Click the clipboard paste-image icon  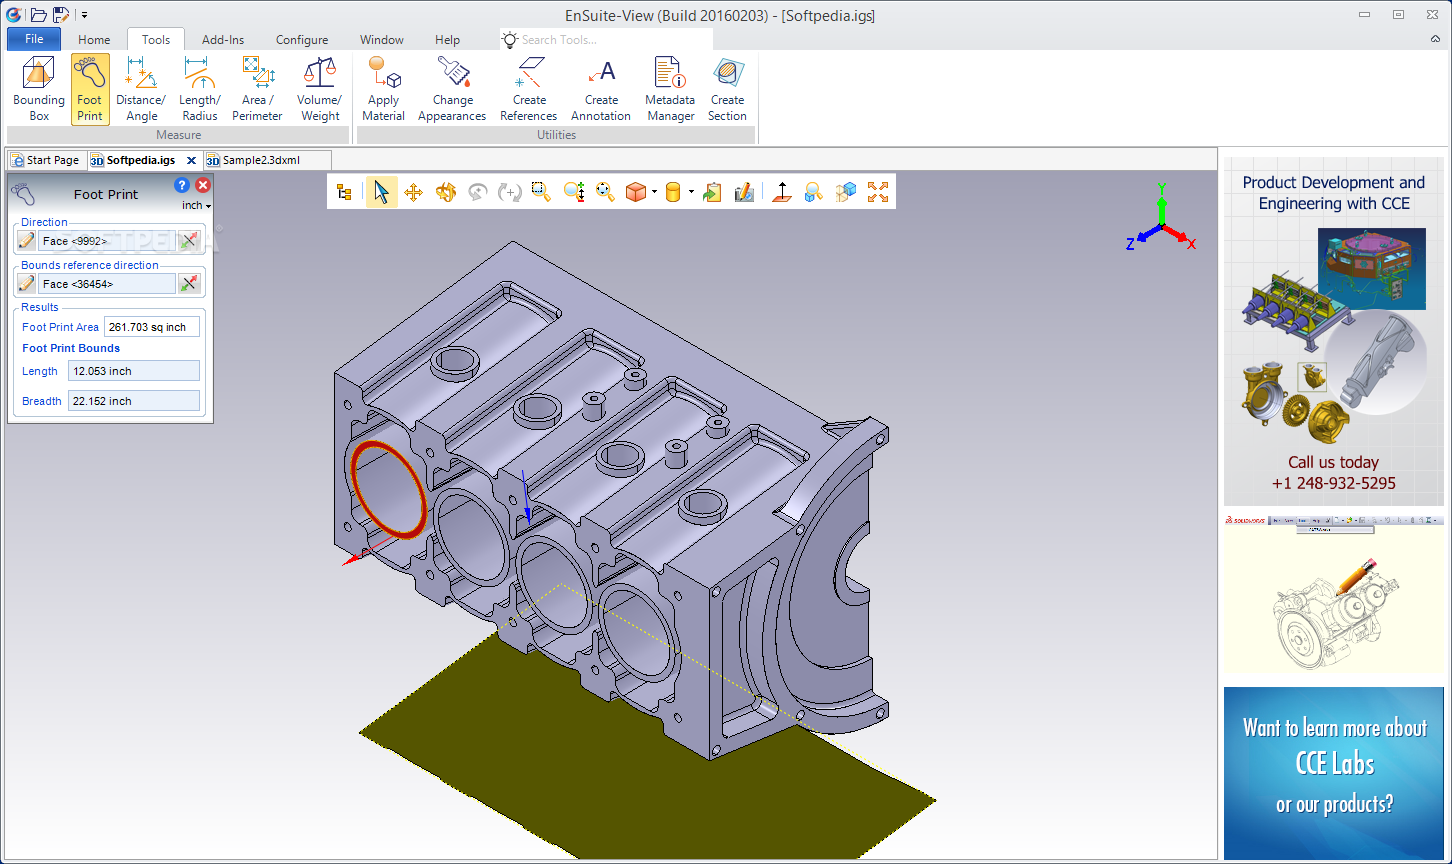point(712,192)
